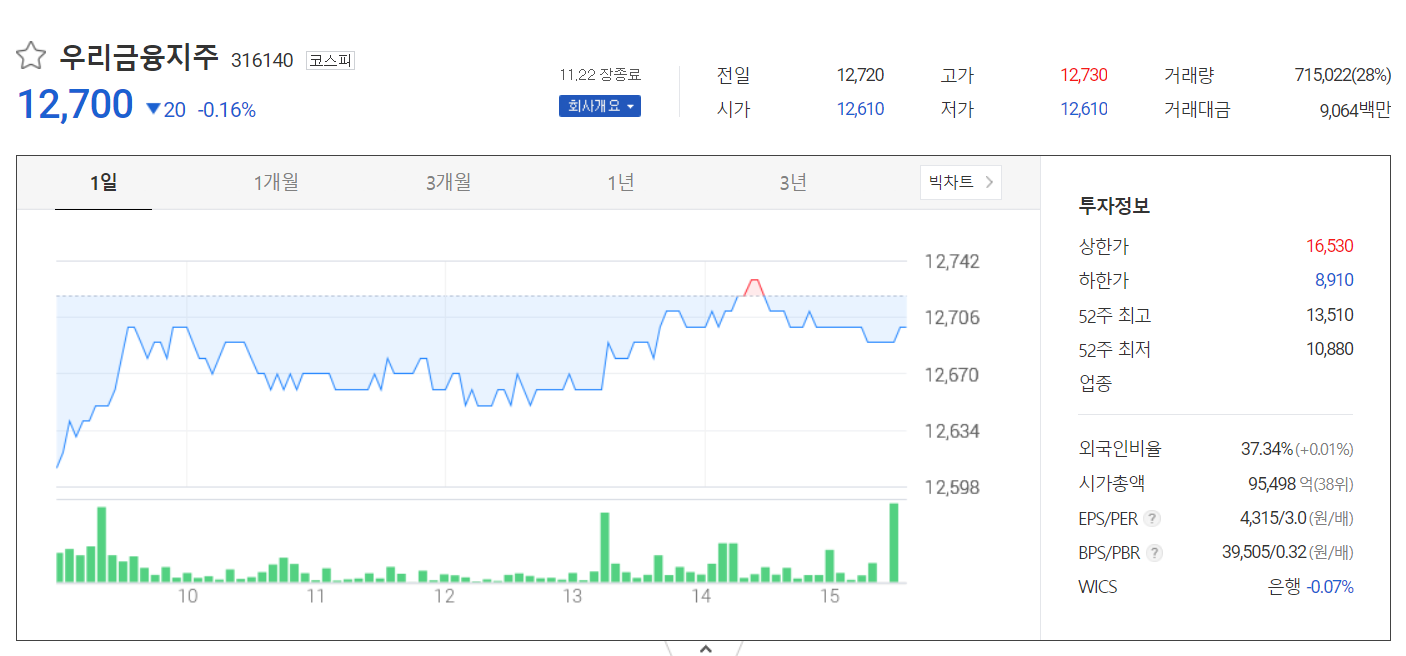1406x656 pixels.
Task: Click the WICS 은행 sector label
Action: coord(1284,586)
